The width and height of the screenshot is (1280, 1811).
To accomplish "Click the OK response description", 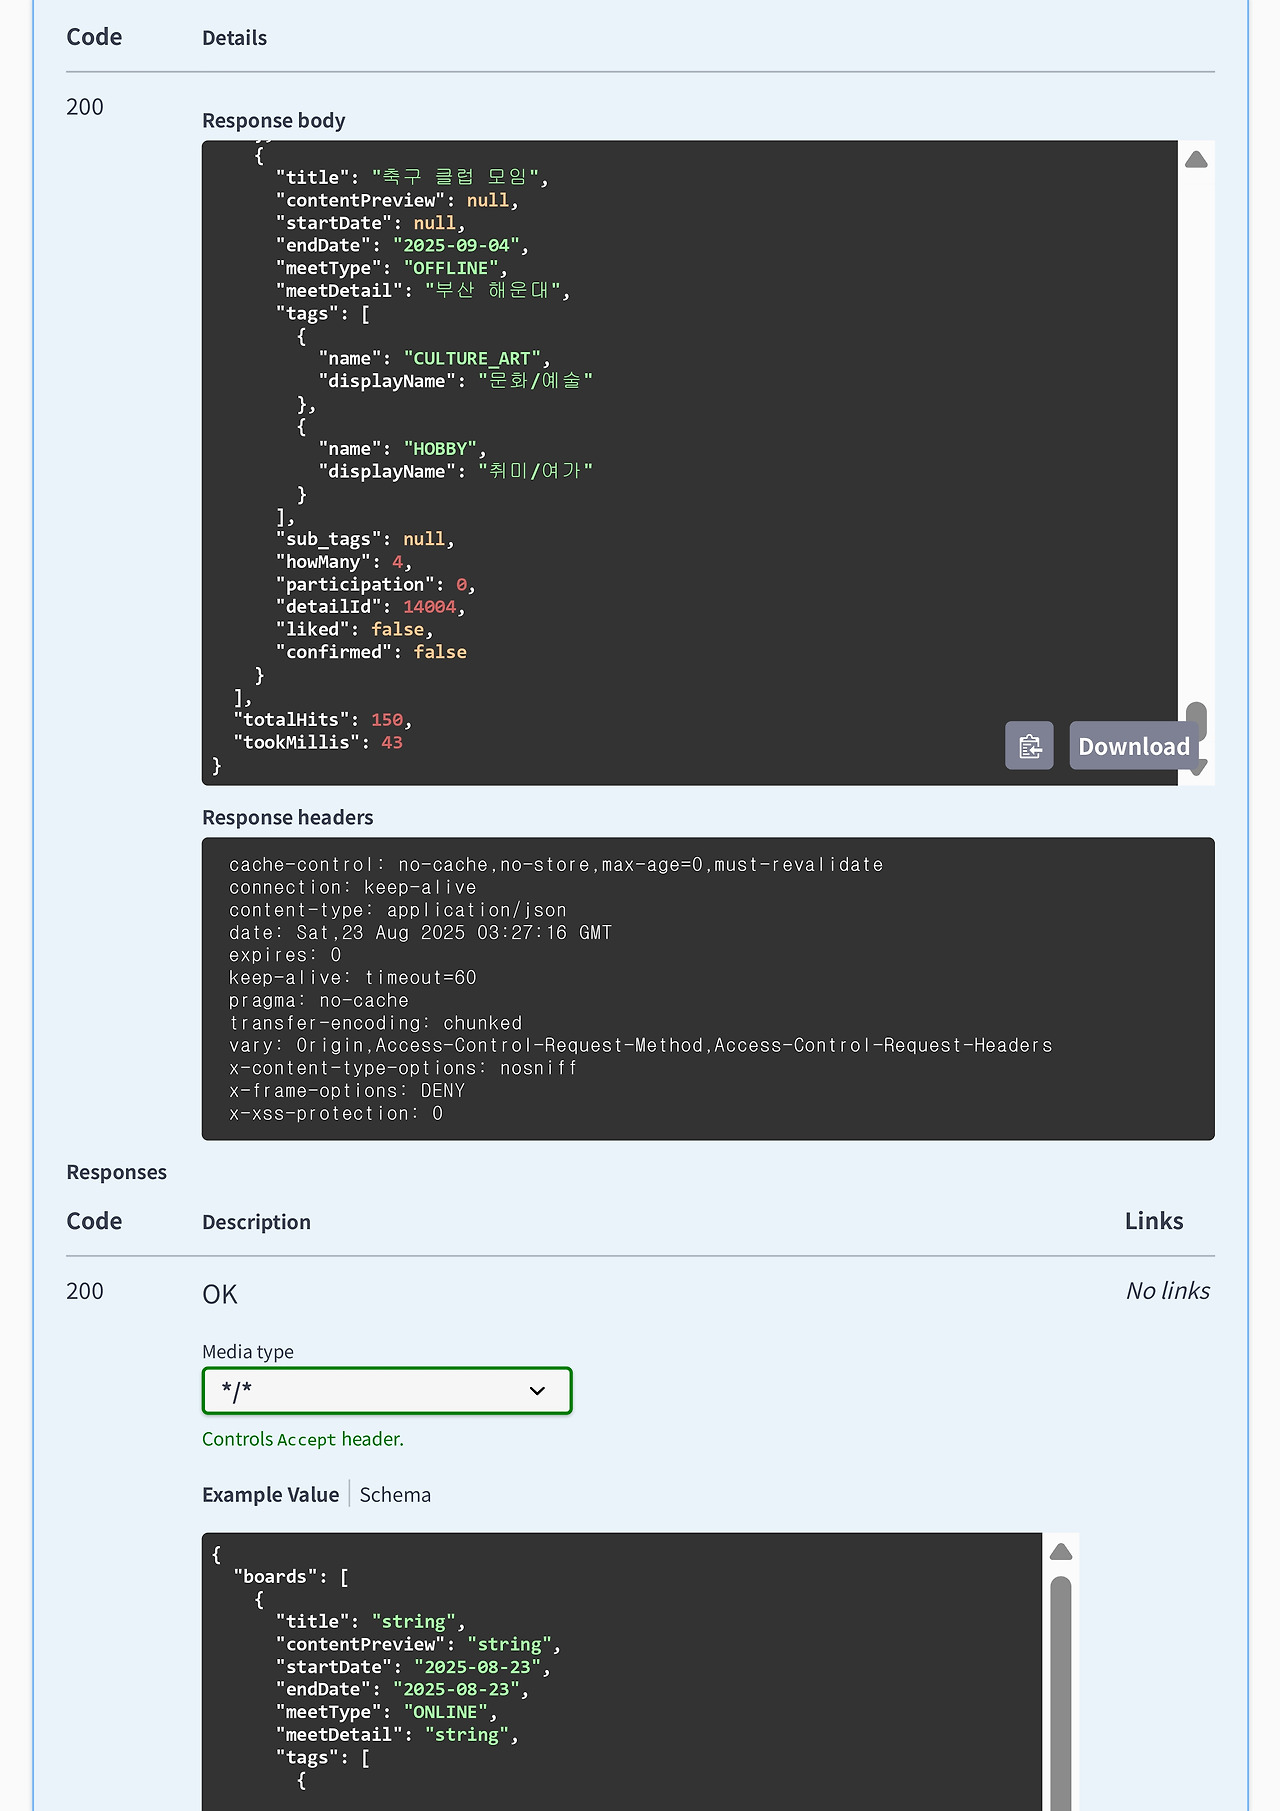I will [220, 1294].
